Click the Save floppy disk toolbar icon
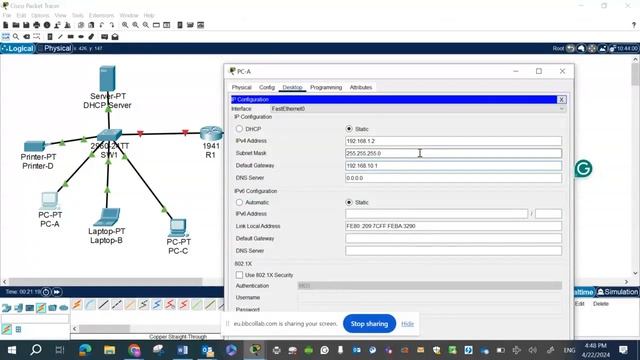The width and height of the screenshot is (640, 360). click(x=26, y=25)
